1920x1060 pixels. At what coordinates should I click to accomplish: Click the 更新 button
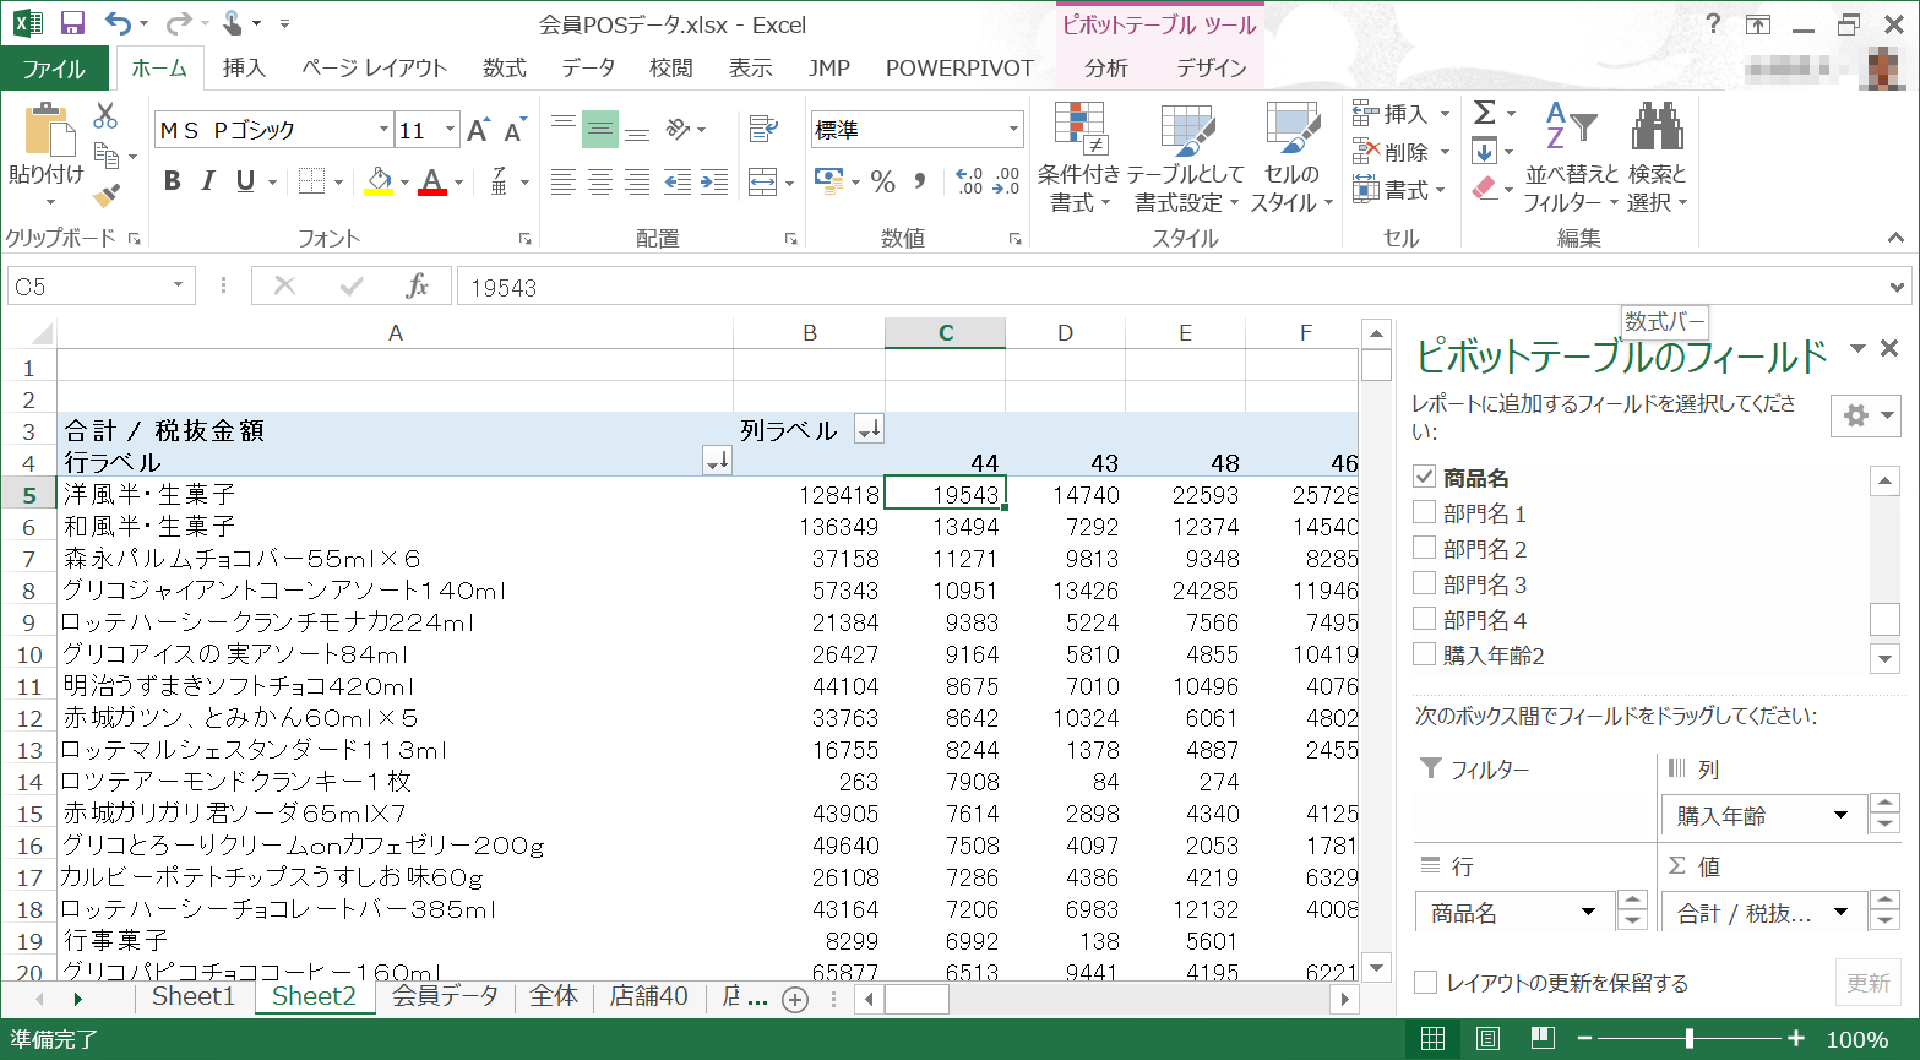pos(1867,983)
